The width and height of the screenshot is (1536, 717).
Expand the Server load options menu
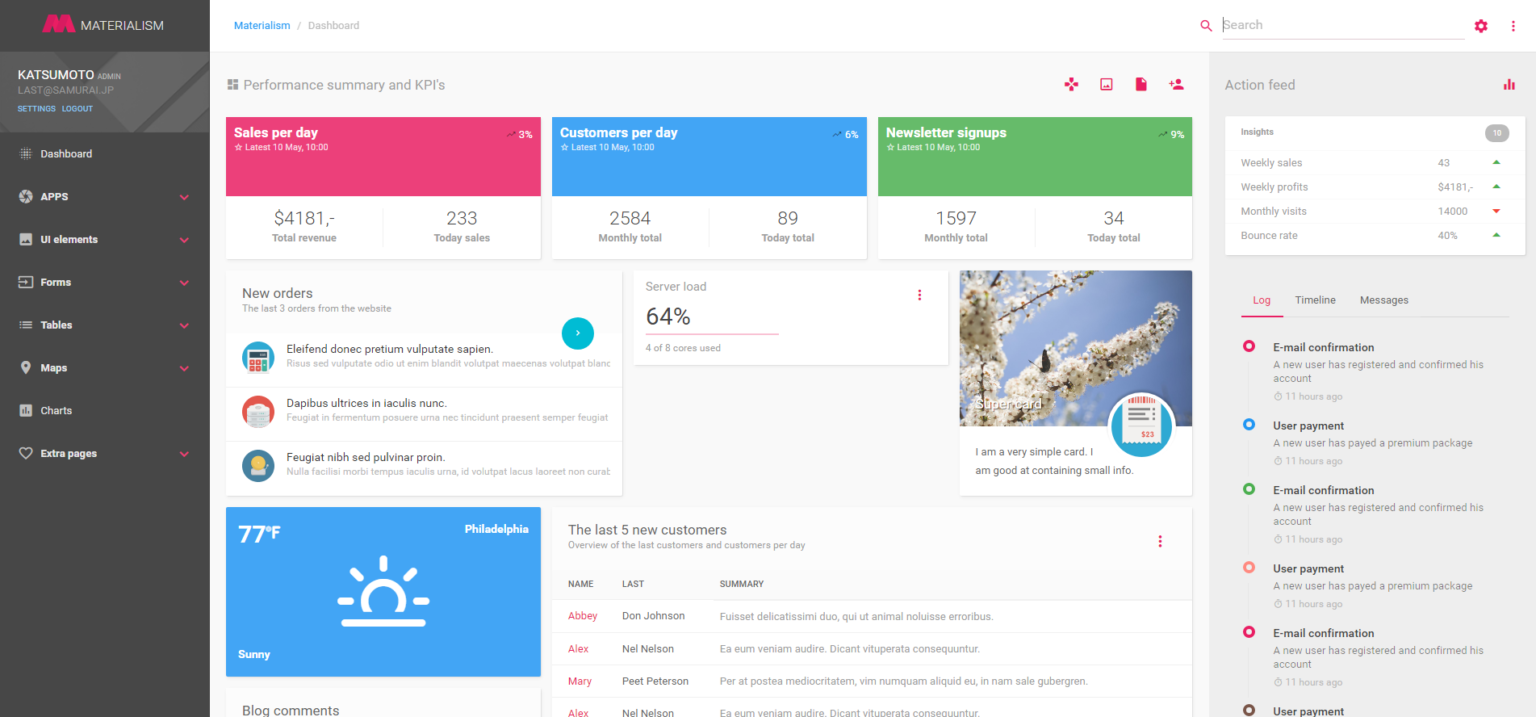coord(919,294)
